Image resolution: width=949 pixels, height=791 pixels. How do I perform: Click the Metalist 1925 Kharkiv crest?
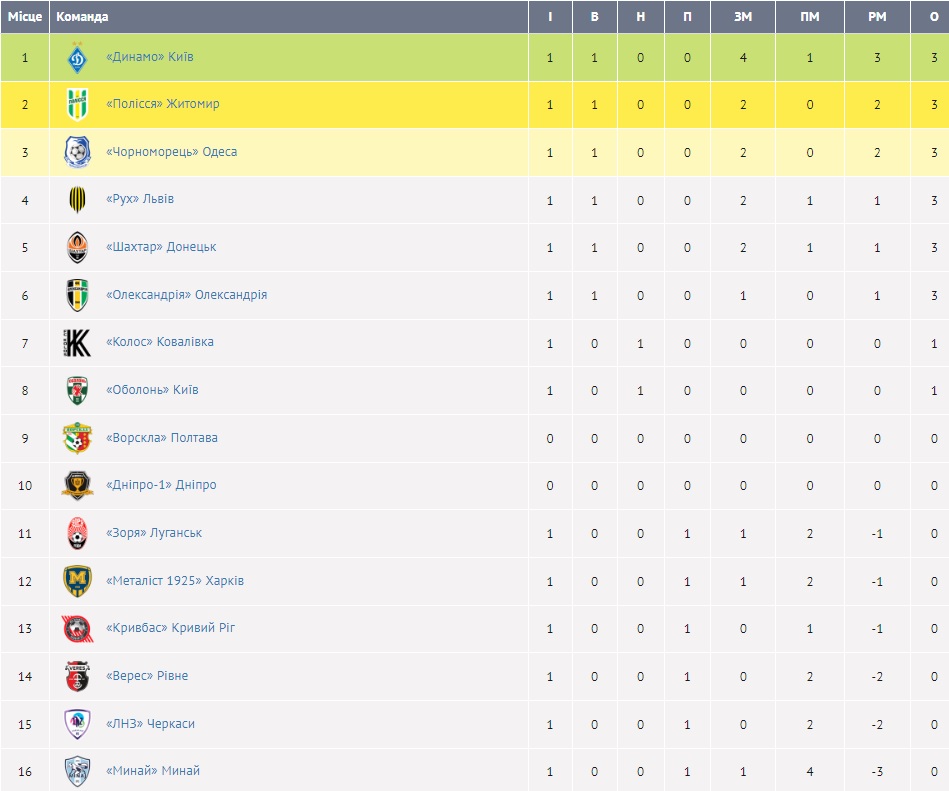pos(78,581)
